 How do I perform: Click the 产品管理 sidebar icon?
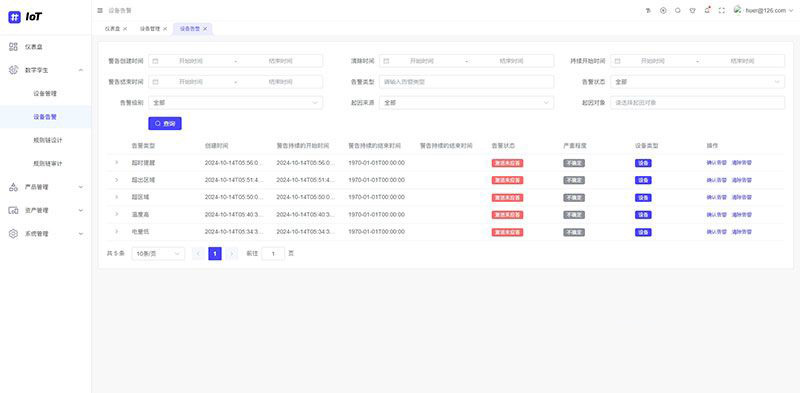[x=14, y=187]
